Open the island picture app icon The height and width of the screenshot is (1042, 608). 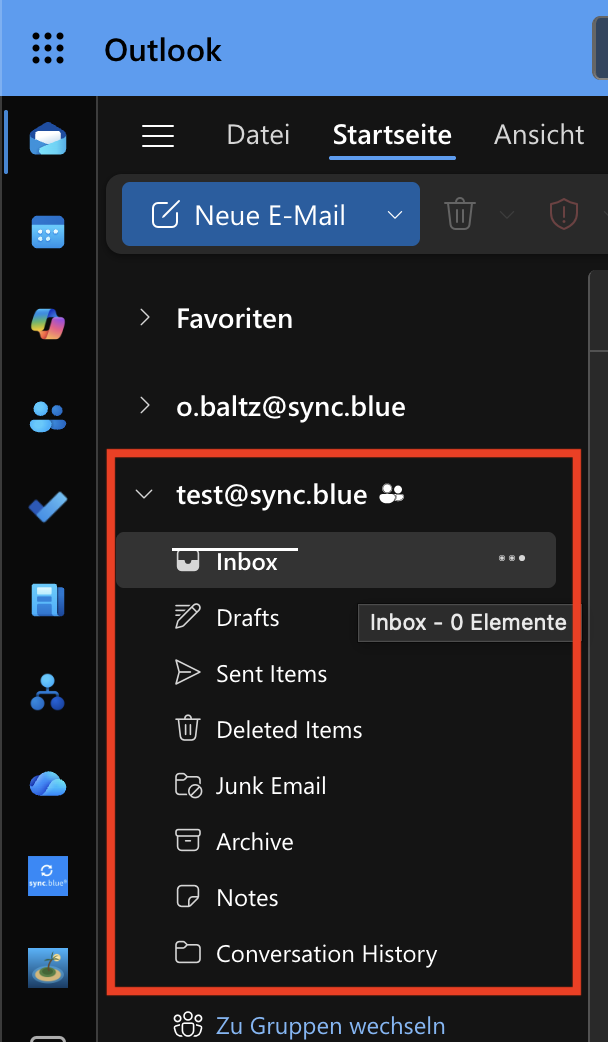[x=48, y=968]
